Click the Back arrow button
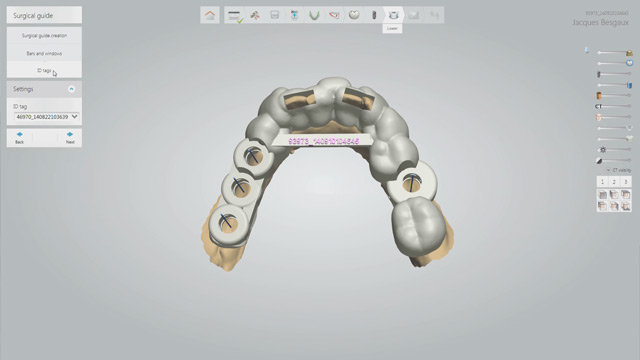Image resolution: width=640 pixels, height=360 pixels. click(19, 138)
